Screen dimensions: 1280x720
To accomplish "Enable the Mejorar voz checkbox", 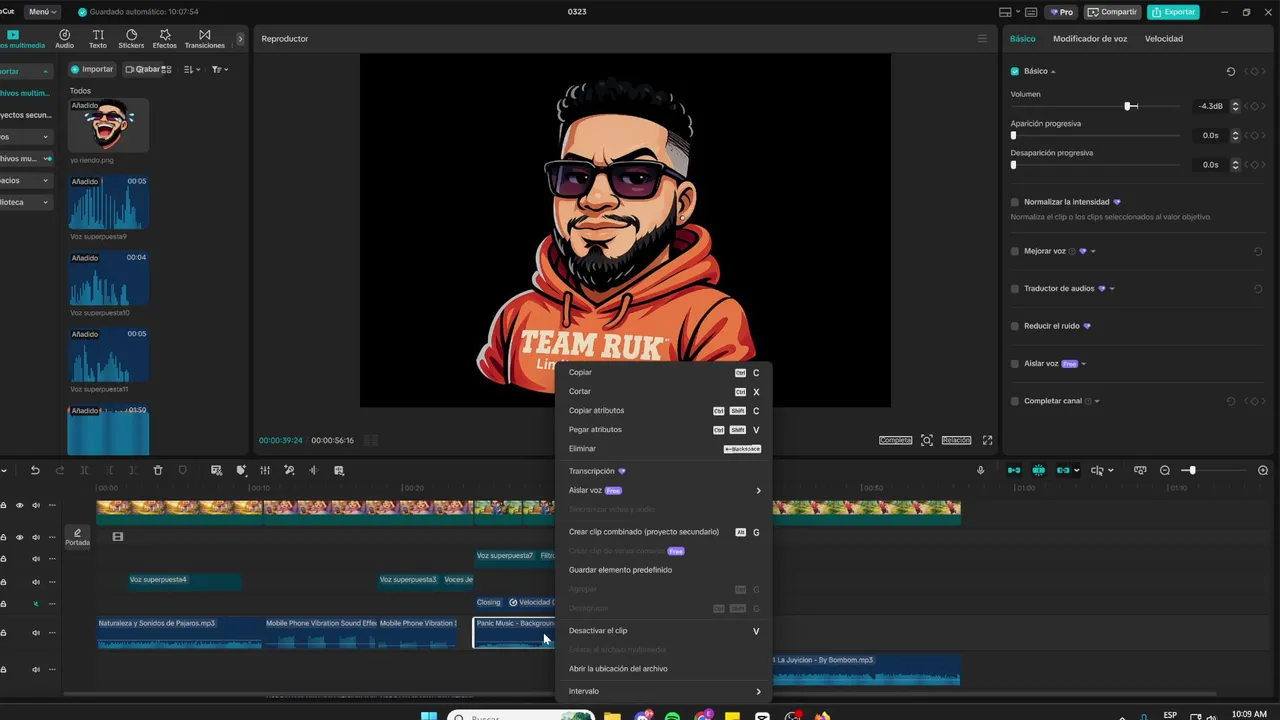I will 1015,251.
